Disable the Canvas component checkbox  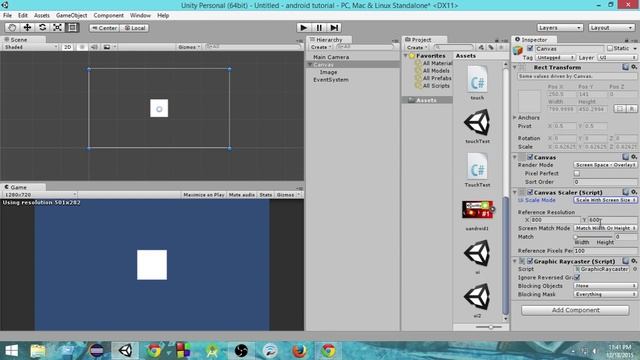(530, 157)
